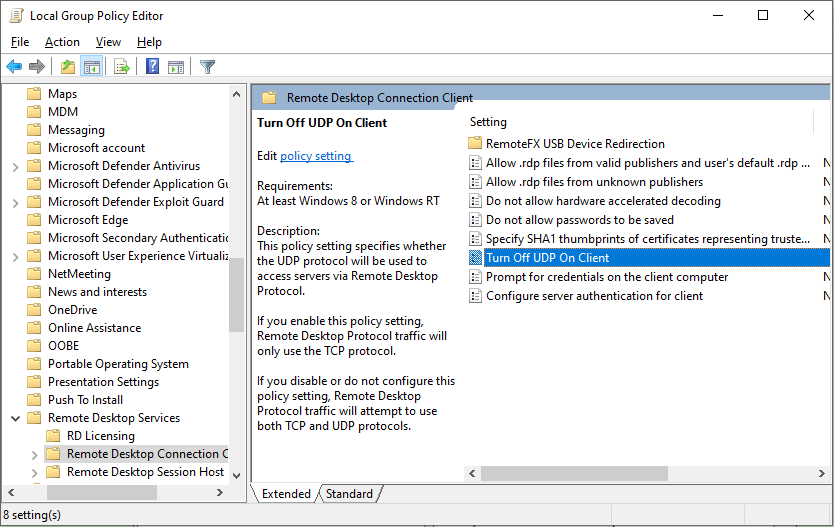This screenshot has width=834, height=527.
Task: Click the Show/Hide Action Pane icon
Action: 176,67
